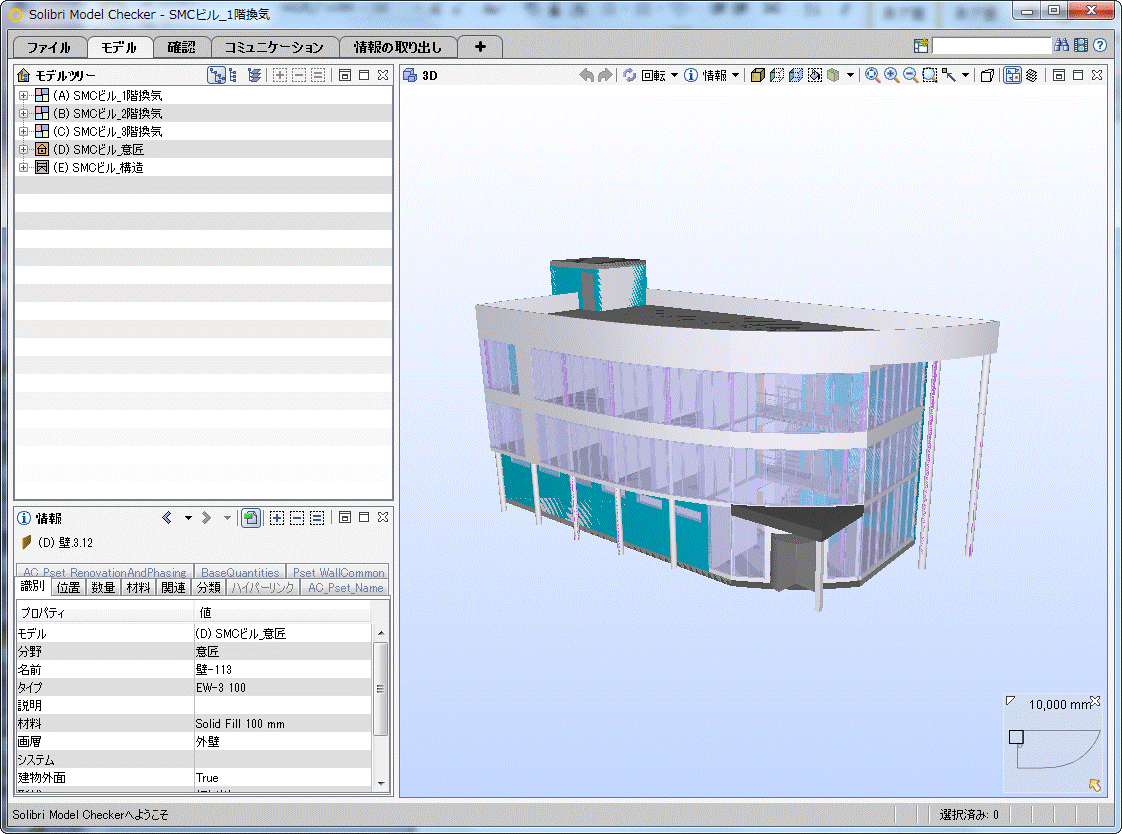Click the zoom window selection icon
The height and width of the screenshot is (834, 1122).
(930, 75)
